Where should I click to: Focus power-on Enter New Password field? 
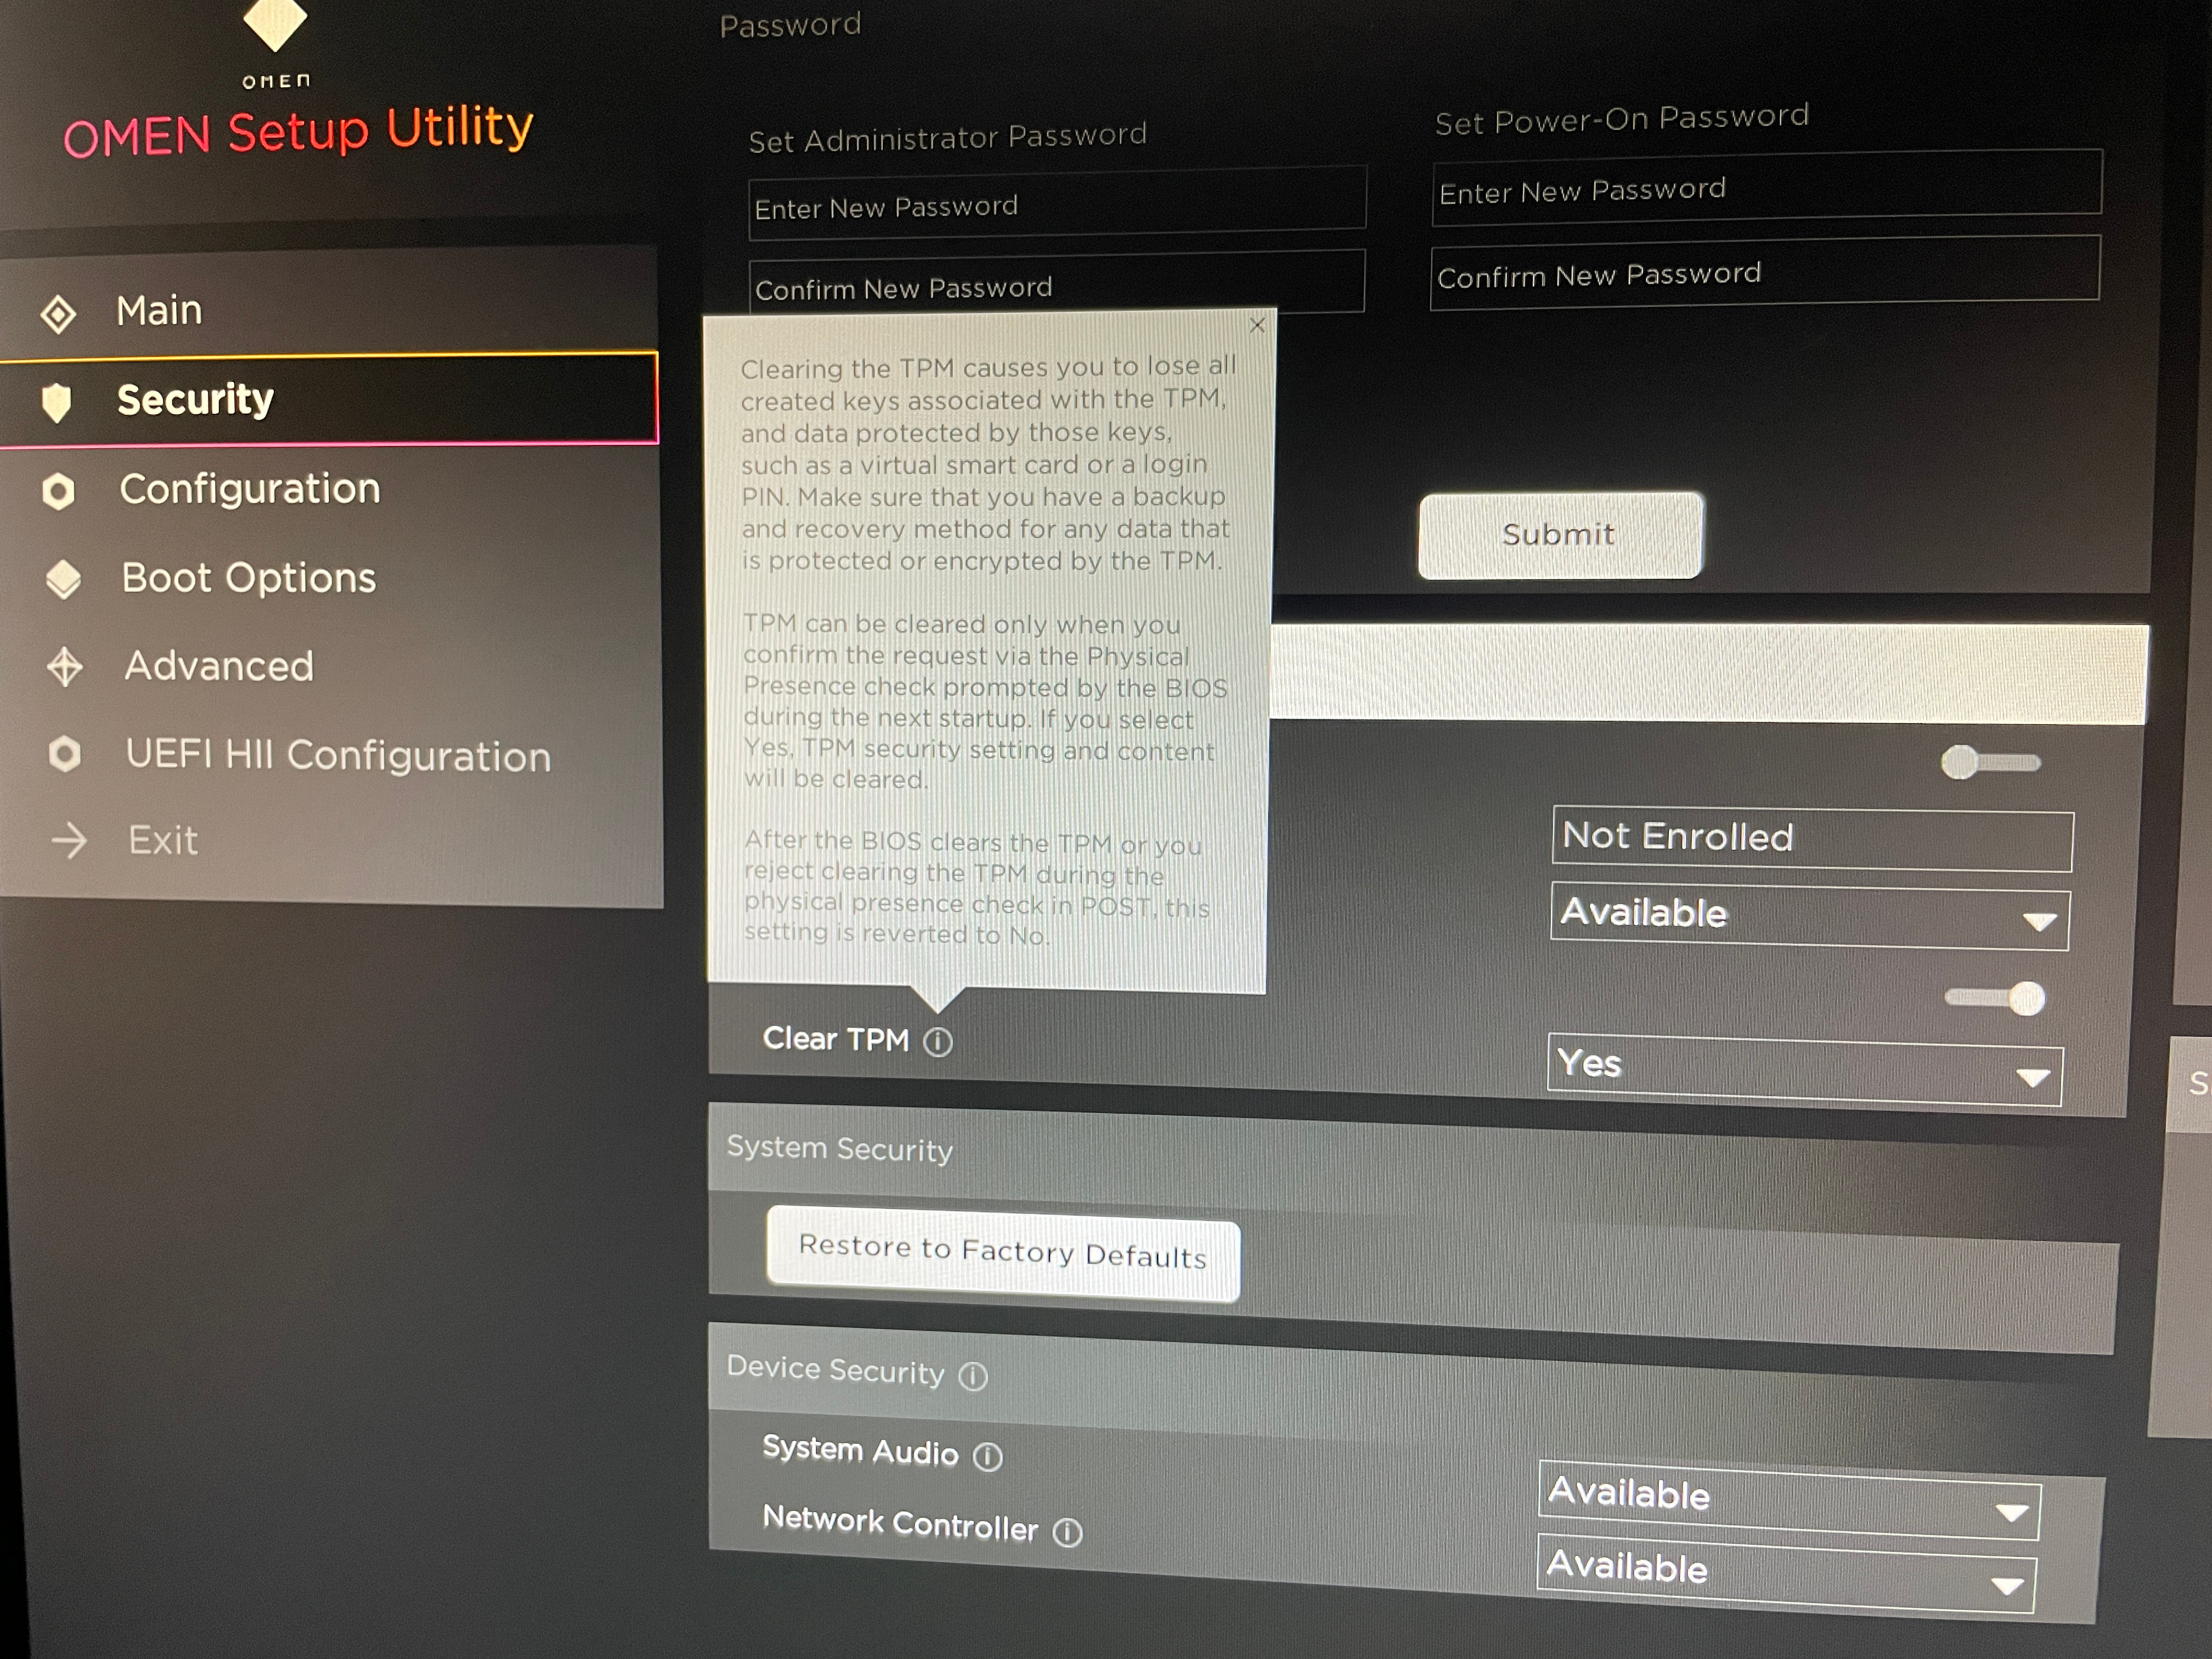tap(1767, 187)
